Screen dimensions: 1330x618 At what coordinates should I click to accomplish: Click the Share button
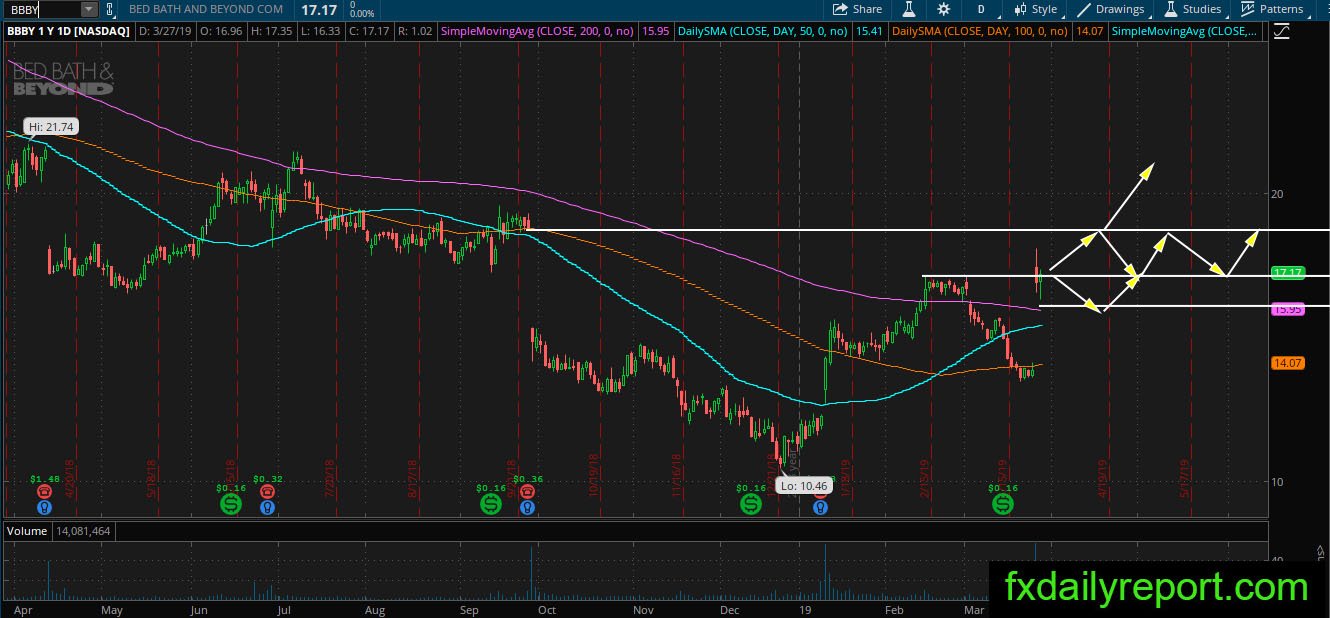pyautogui.click(x=858, y=9)
